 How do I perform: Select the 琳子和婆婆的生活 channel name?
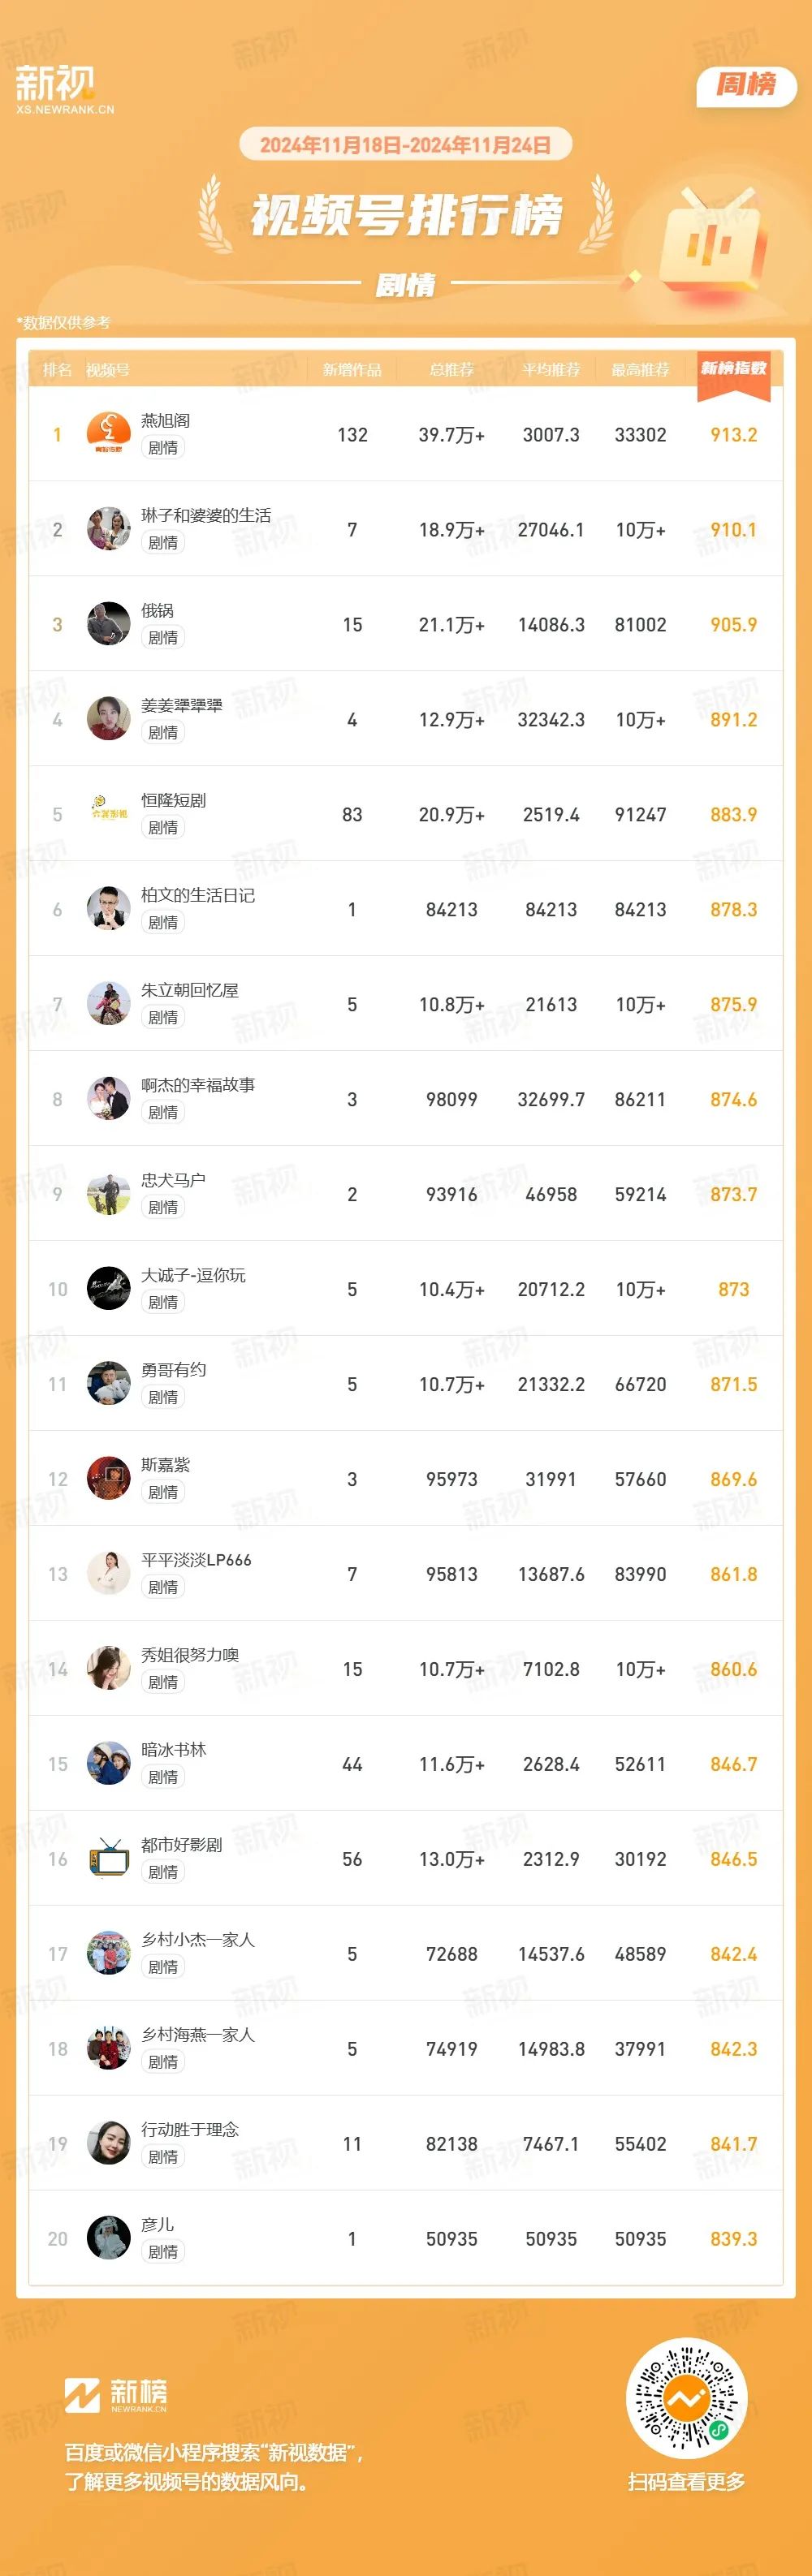tap(206, 515)
